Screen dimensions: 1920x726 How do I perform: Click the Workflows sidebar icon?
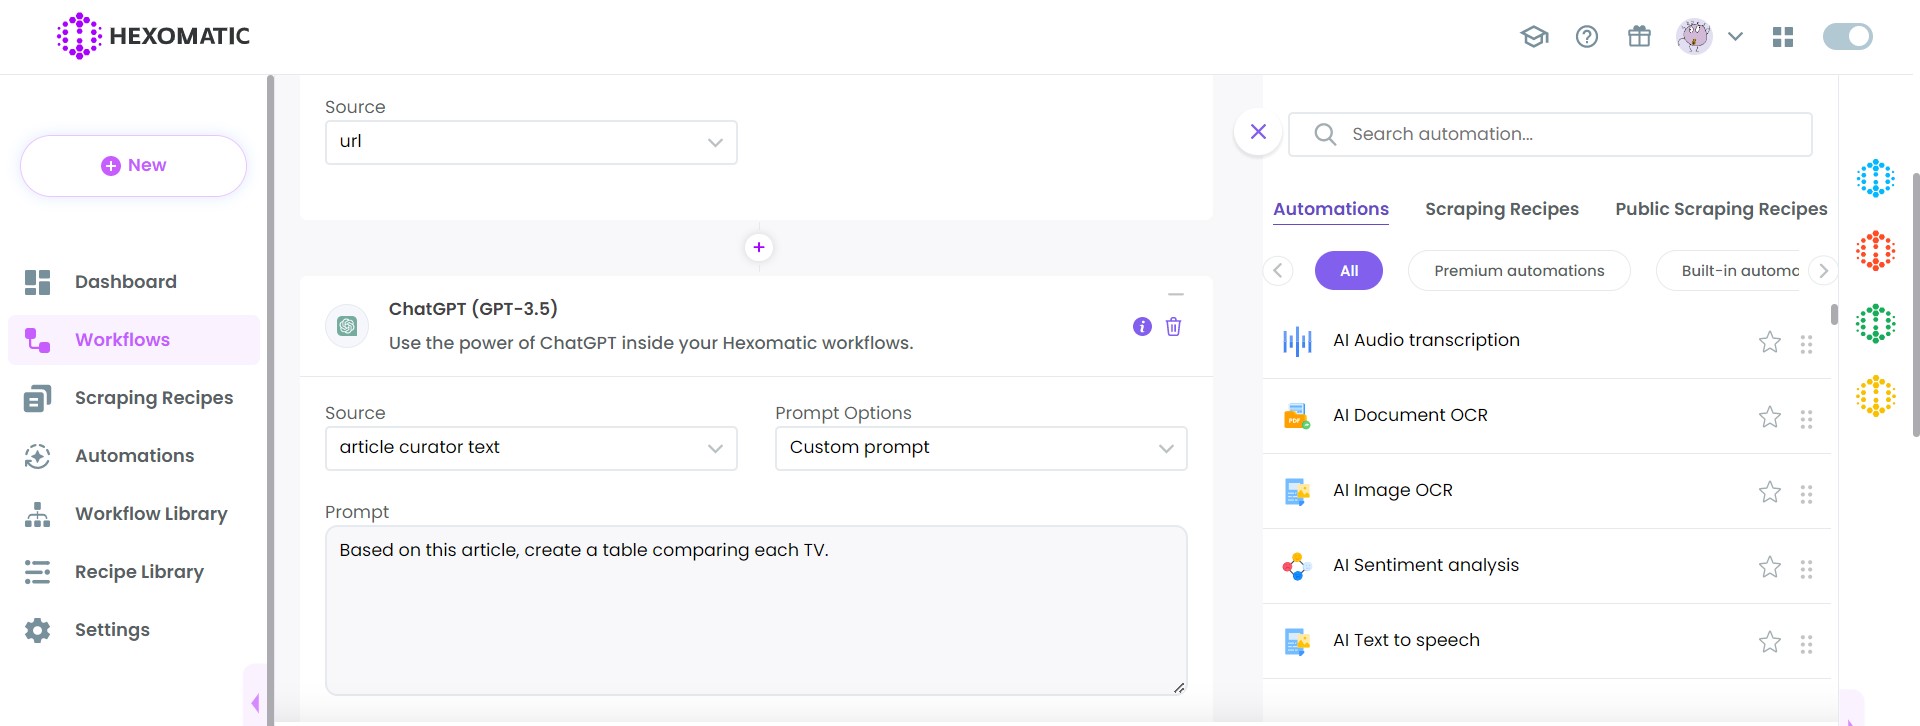pos(37,340)
